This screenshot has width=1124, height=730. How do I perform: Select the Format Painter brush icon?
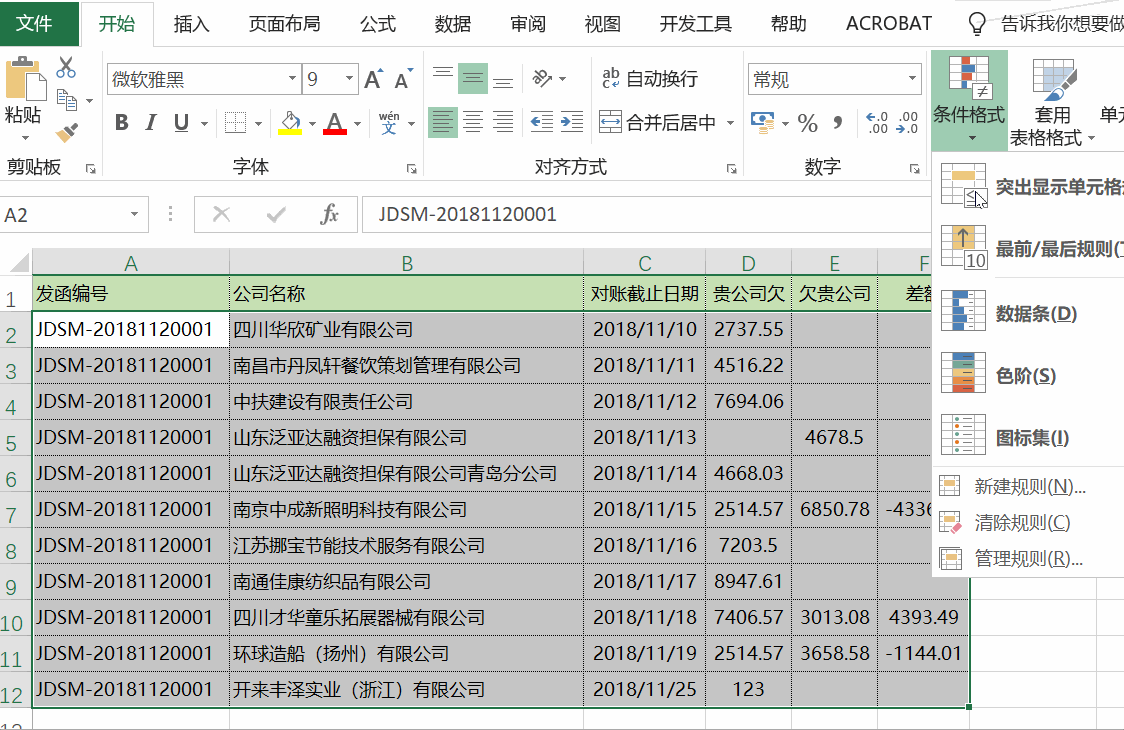(67, 133)
